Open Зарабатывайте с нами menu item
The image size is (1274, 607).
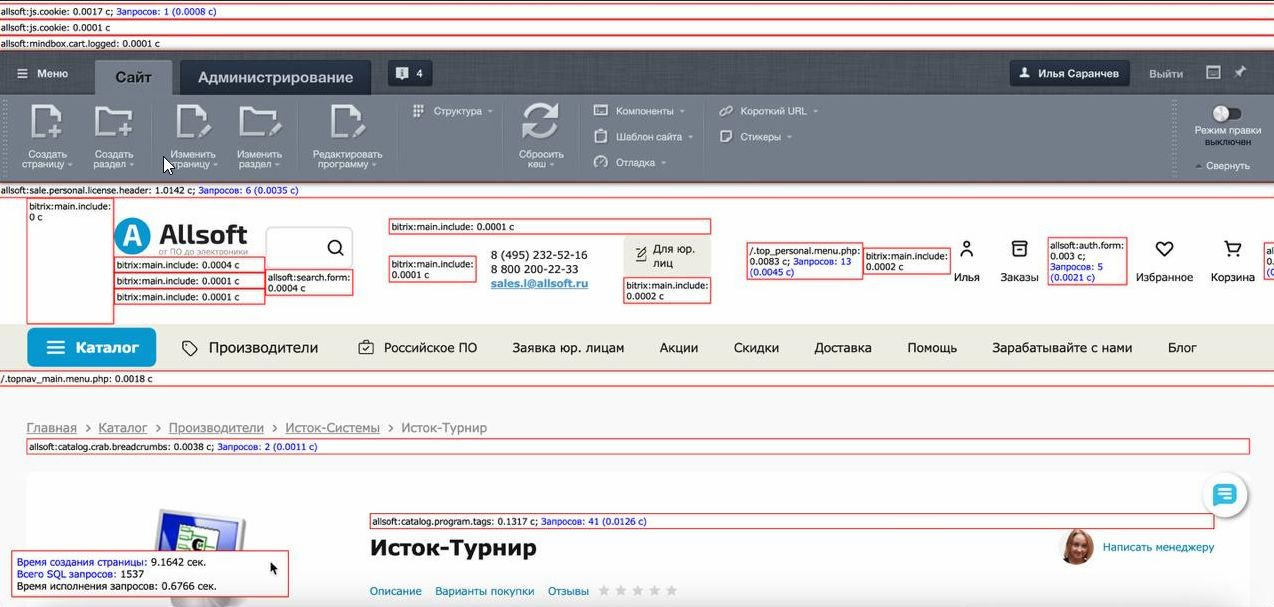click(x=1062, y=348)
